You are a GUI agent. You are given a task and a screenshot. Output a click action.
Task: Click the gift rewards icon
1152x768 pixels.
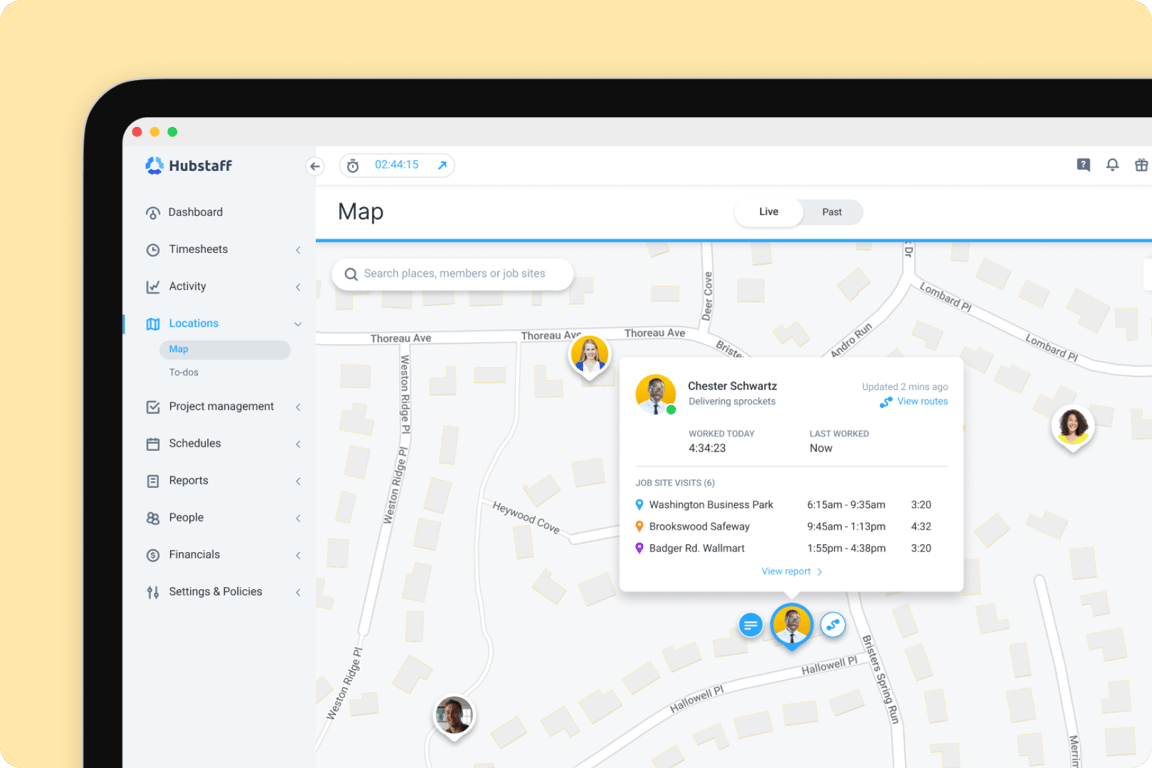(1141, 165)
